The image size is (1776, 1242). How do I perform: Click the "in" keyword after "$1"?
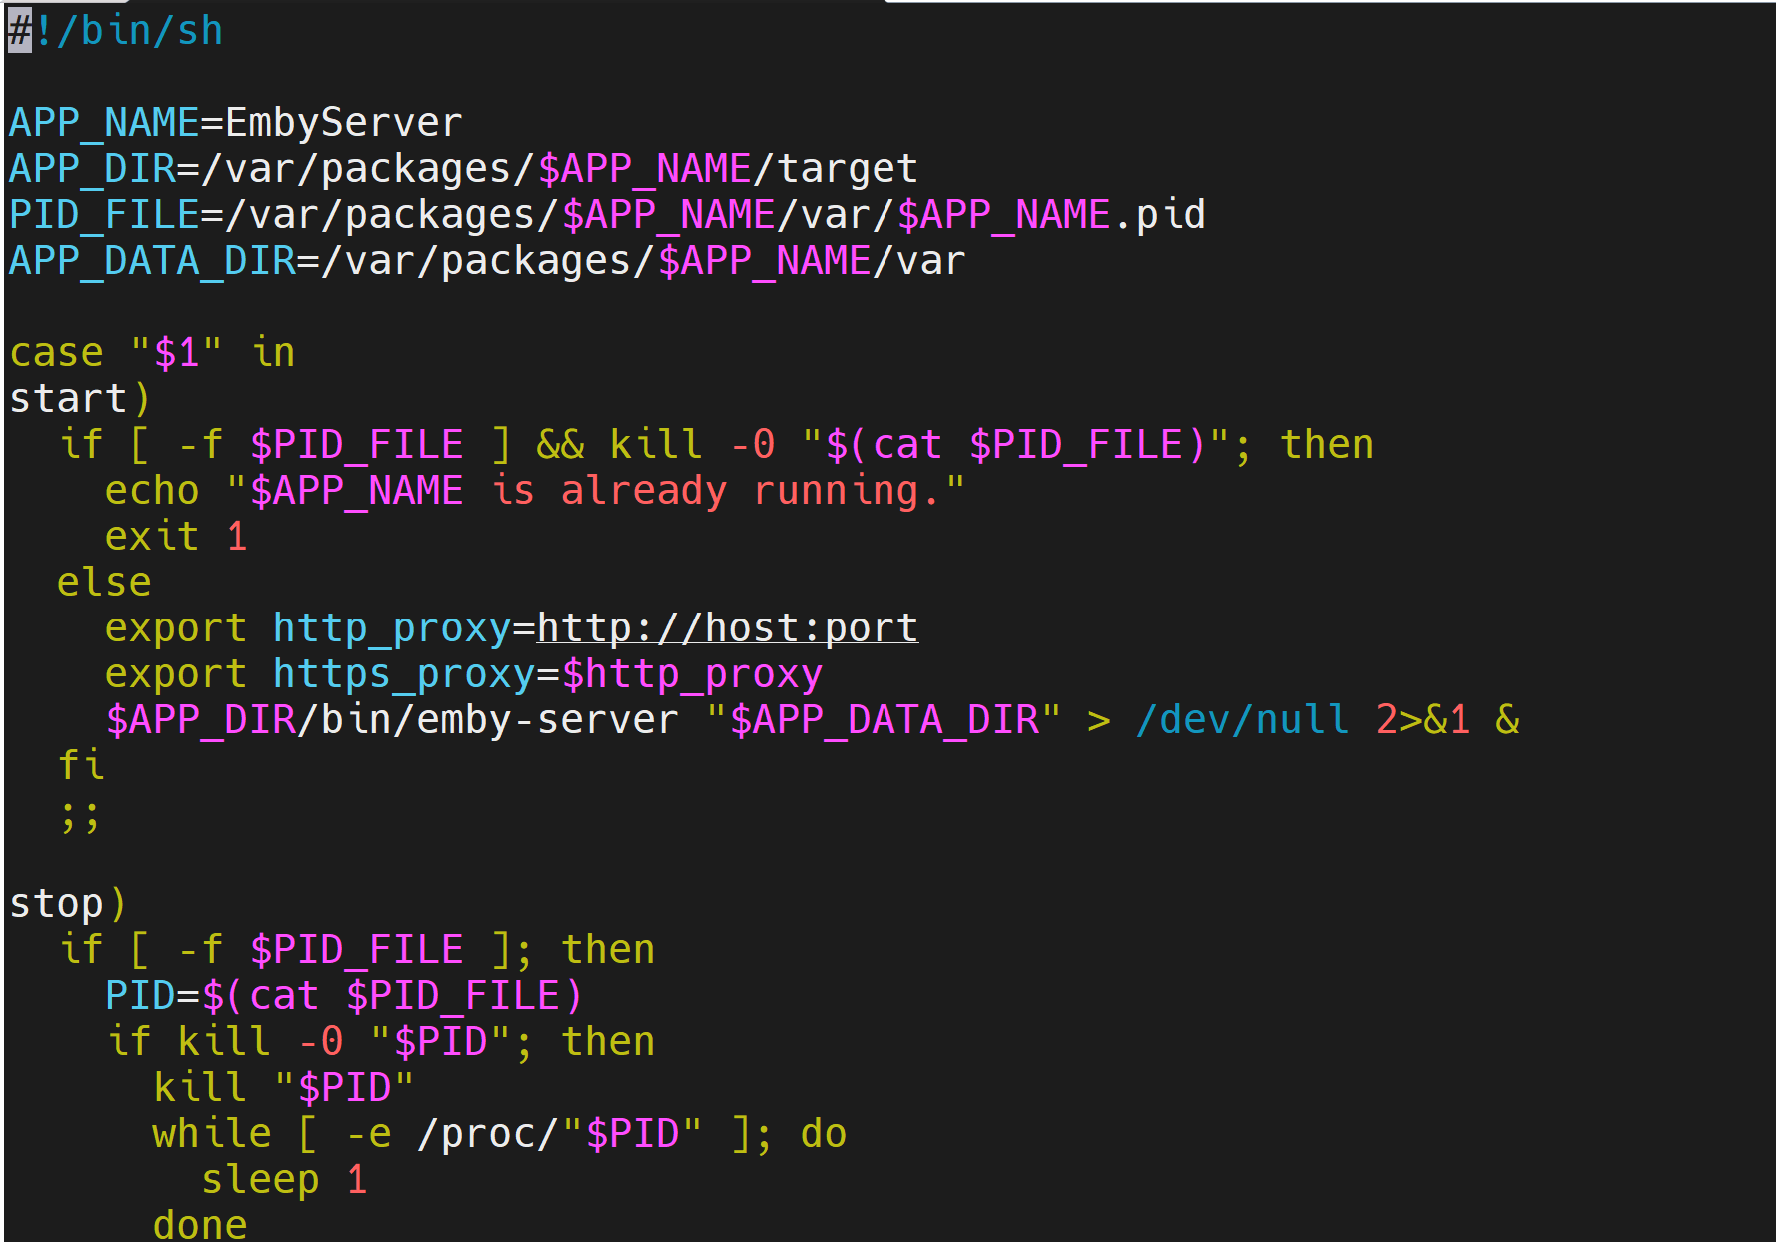[273, 353]
